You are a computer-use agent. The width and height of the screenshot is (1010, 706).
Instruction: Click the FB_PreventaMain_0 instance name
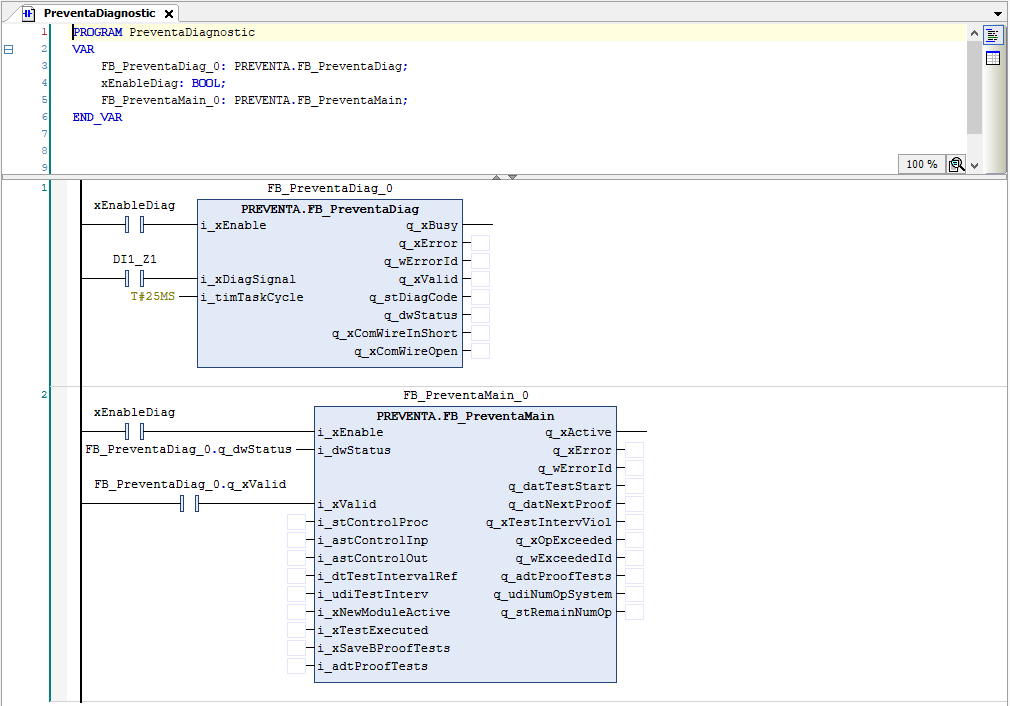(466, 395)
